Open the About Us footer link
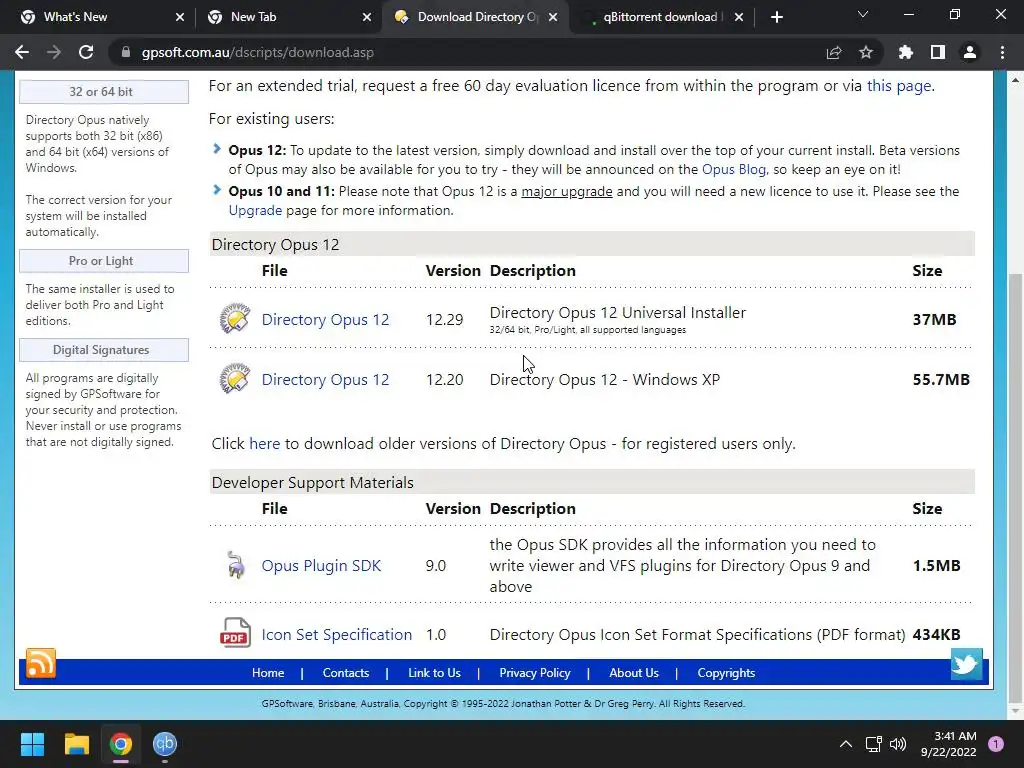The height and width of the screenshot is (768, 1024). point(633,673)
